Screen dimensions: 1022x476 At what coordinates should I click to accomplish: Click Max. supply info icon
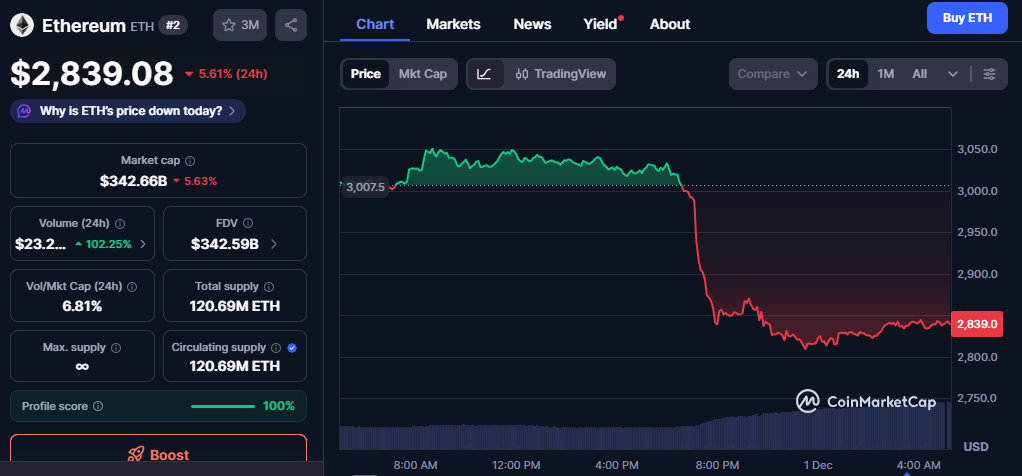[x=116, y=348]
